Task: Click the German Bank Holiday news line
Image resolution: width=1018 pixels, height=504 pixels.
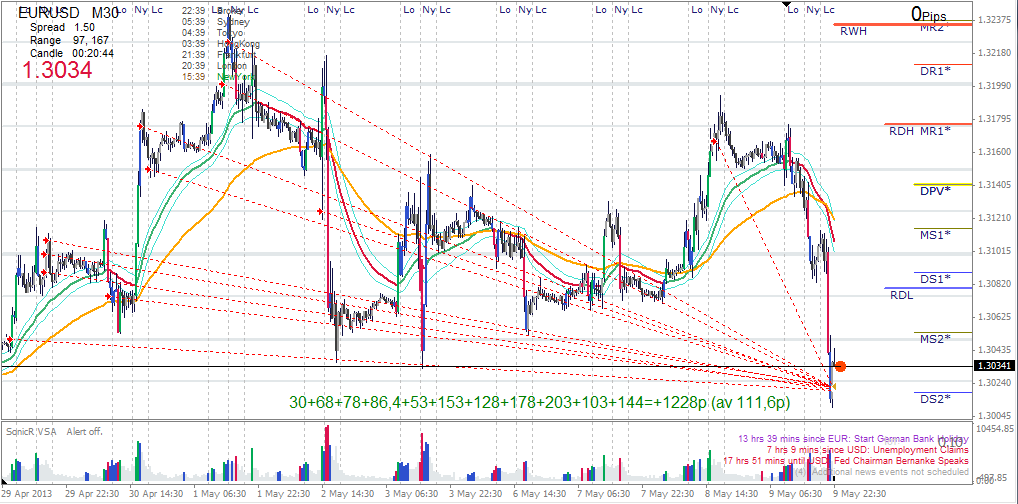Action: (x=854, y=439)
